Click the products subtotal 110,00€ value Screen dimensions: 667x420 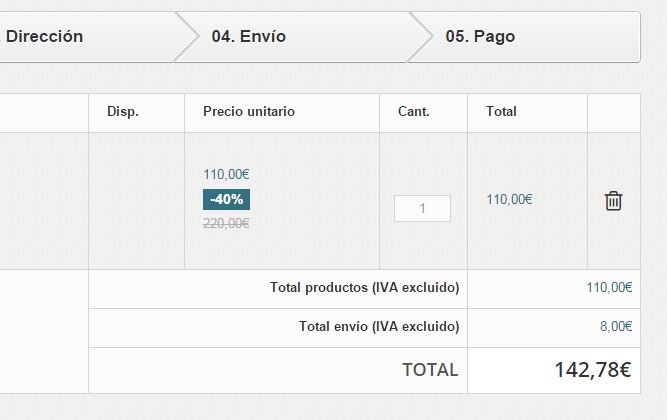click(x=609, y=288)
